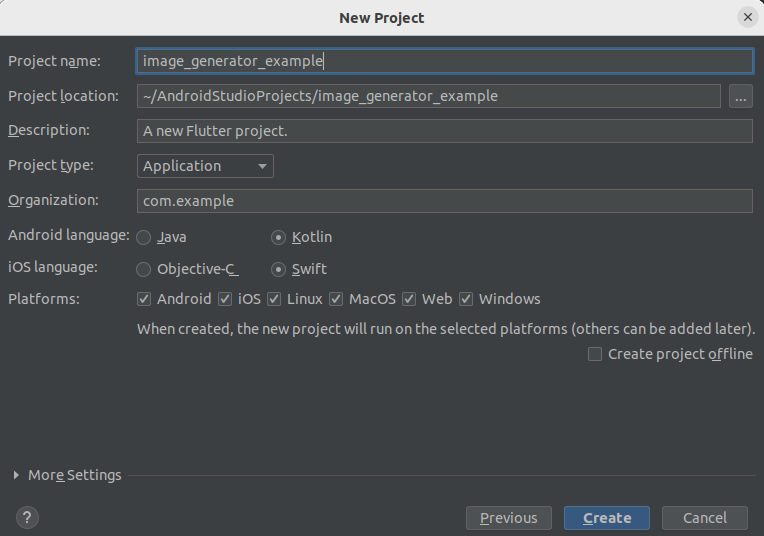
Task: Choose Objective-C for iOS language
Action: (x=144, y=269)
